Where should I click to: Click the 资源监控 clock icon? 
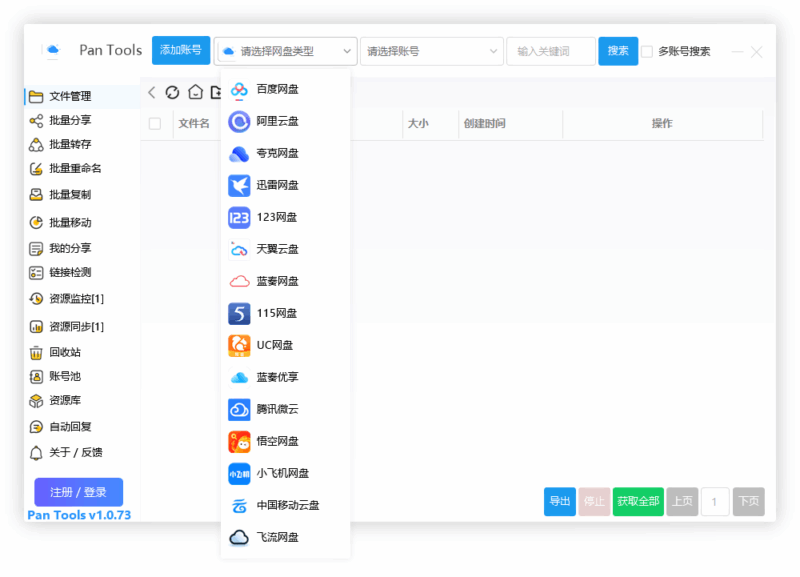tap(36, 299)
